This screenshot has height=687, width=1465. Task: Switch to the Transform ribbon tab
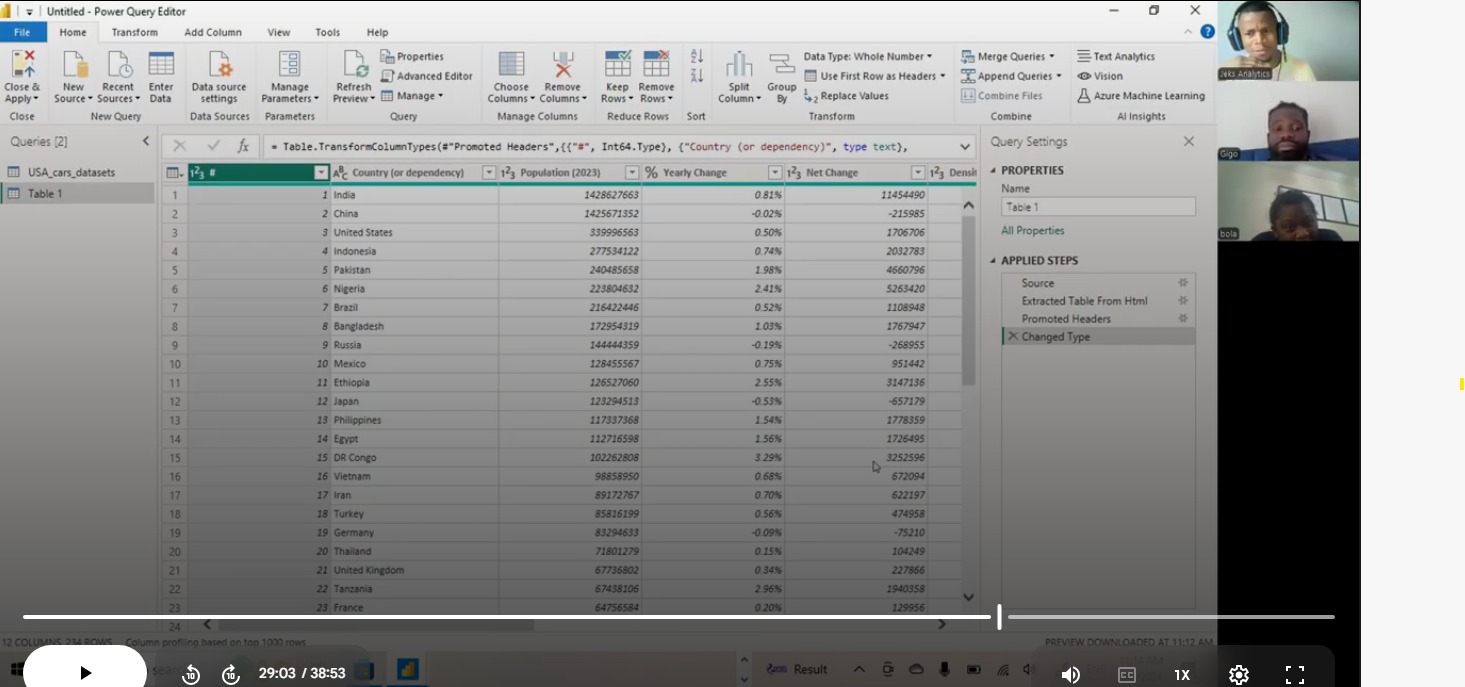tap(134, 32)
